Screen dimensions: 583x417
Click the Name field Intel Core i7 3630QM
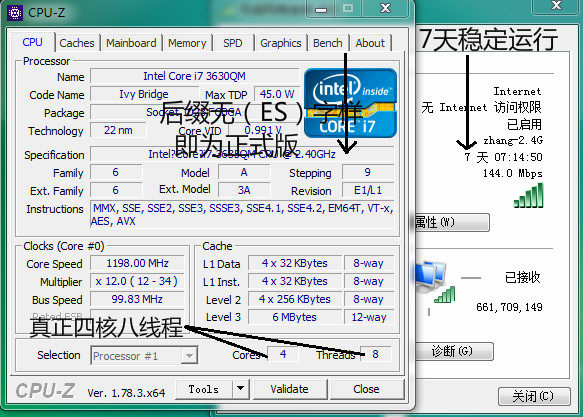194,76
